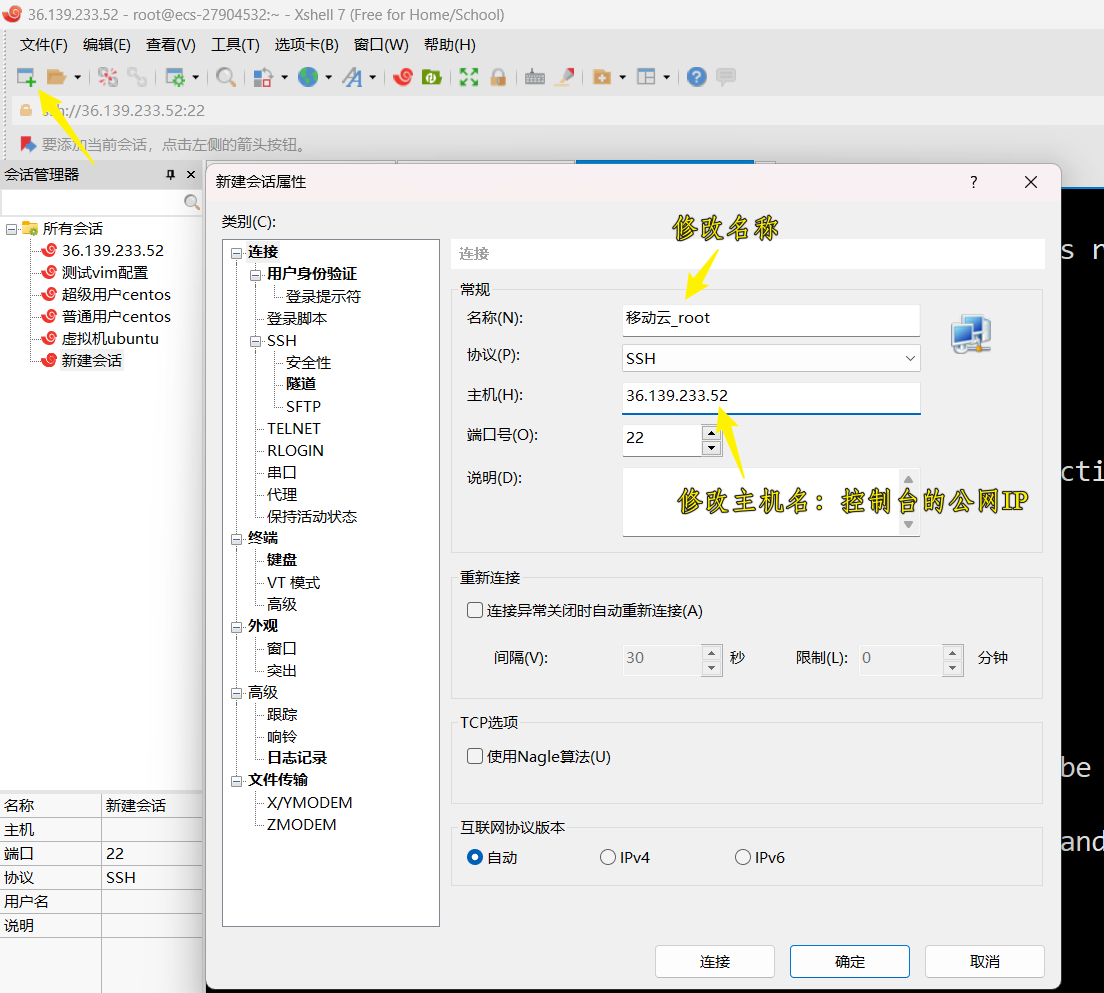Select 虚拟机ubuntu session
This screenshot has height=993, width=1104.
click(110, 339)
